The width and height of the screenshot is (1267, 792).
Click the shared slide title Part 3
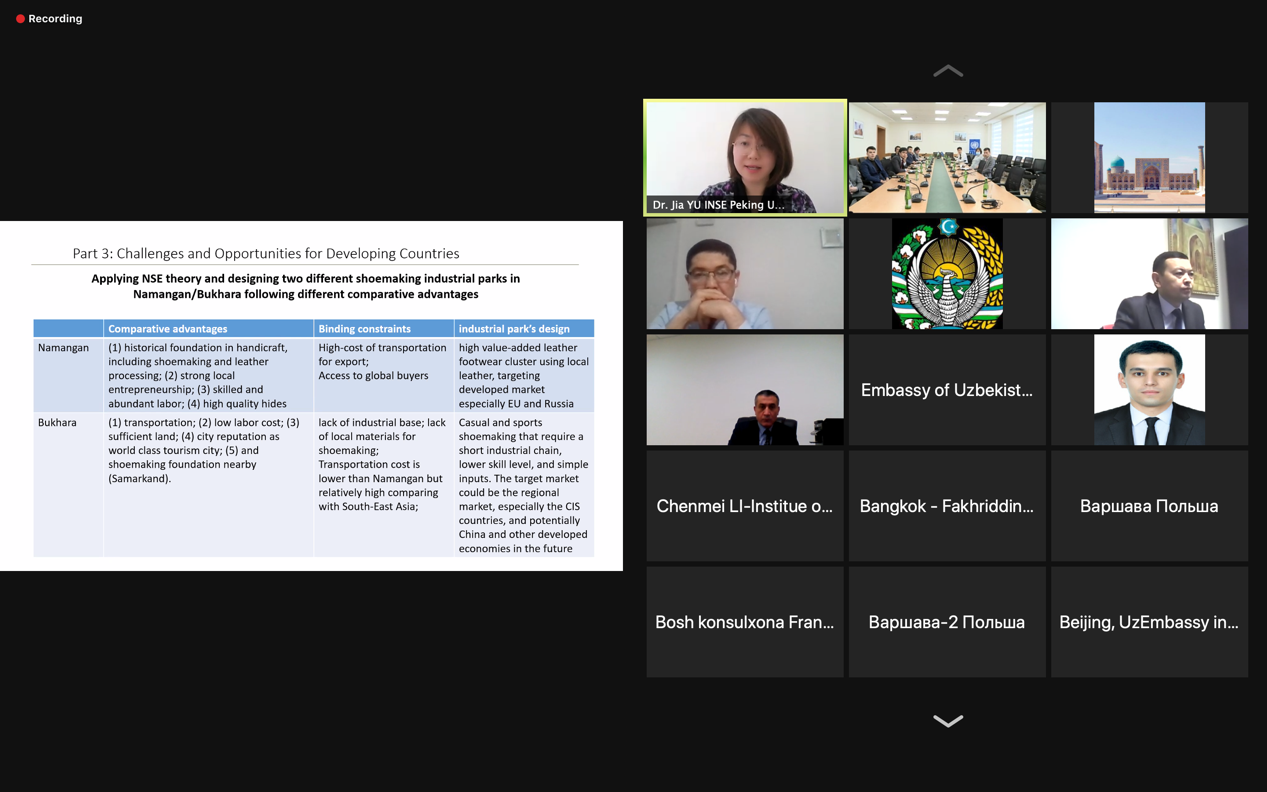pos(266,254)
